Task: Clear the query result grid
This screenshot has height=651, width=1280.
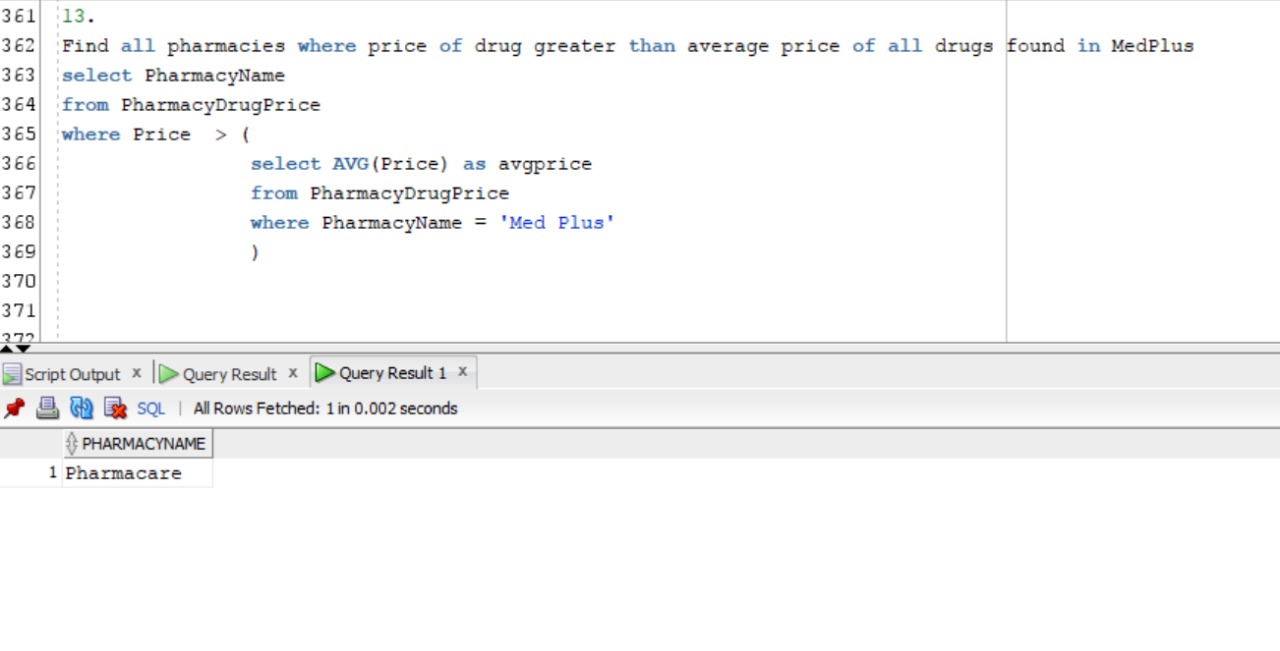Action: tap(115, 408)
